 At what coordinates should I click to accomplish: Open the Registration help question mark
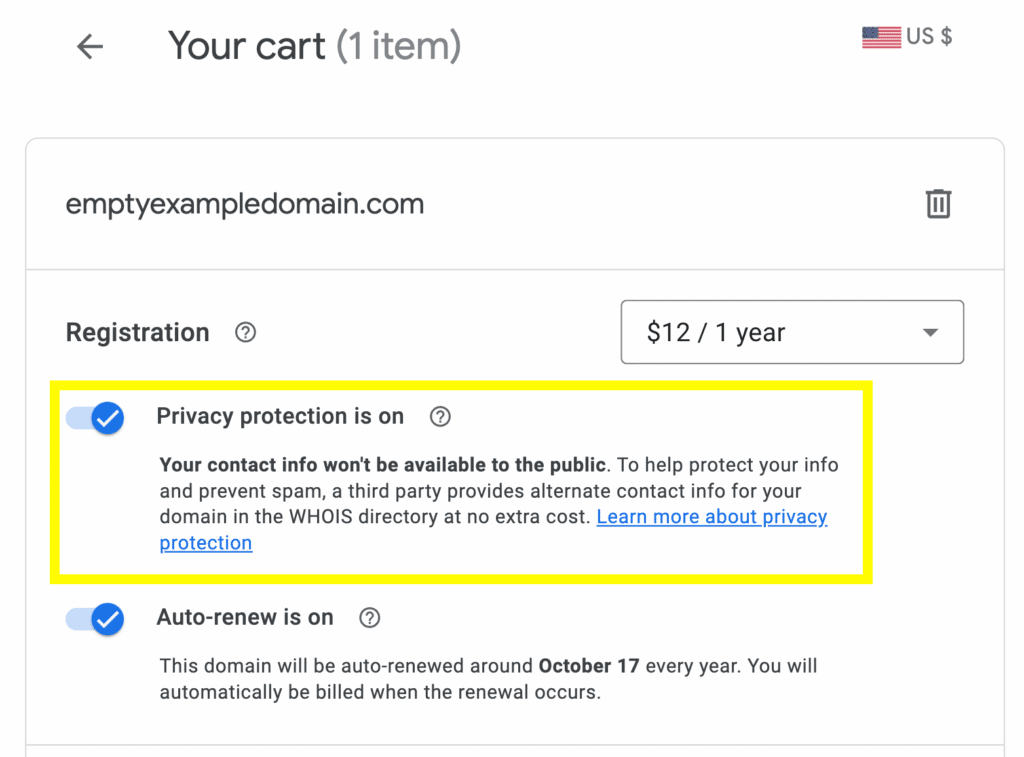[x=246, y=332]
